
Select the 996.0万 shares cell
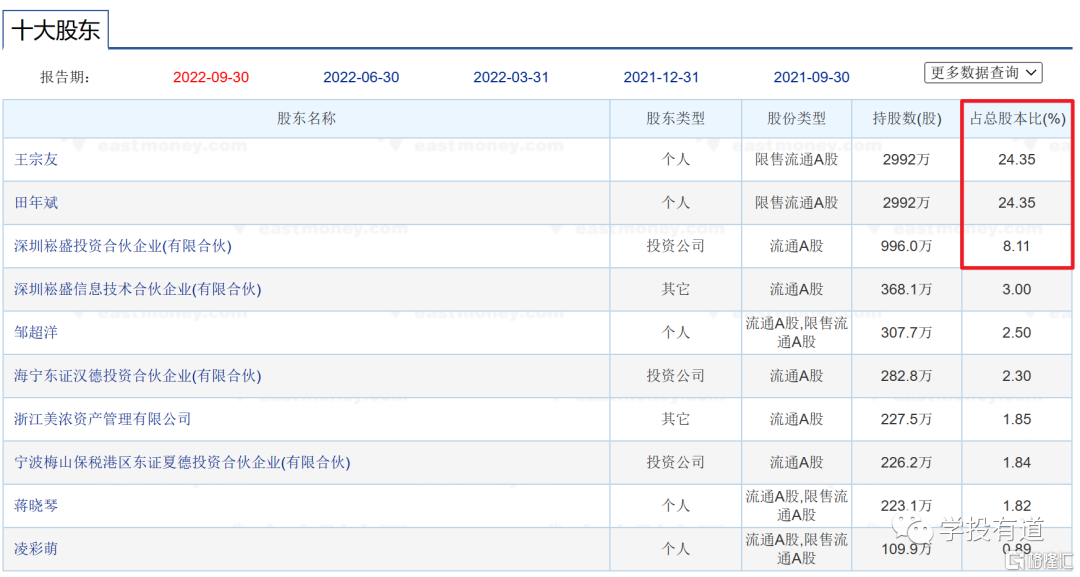pyautogui.click(x=906, y=246)
